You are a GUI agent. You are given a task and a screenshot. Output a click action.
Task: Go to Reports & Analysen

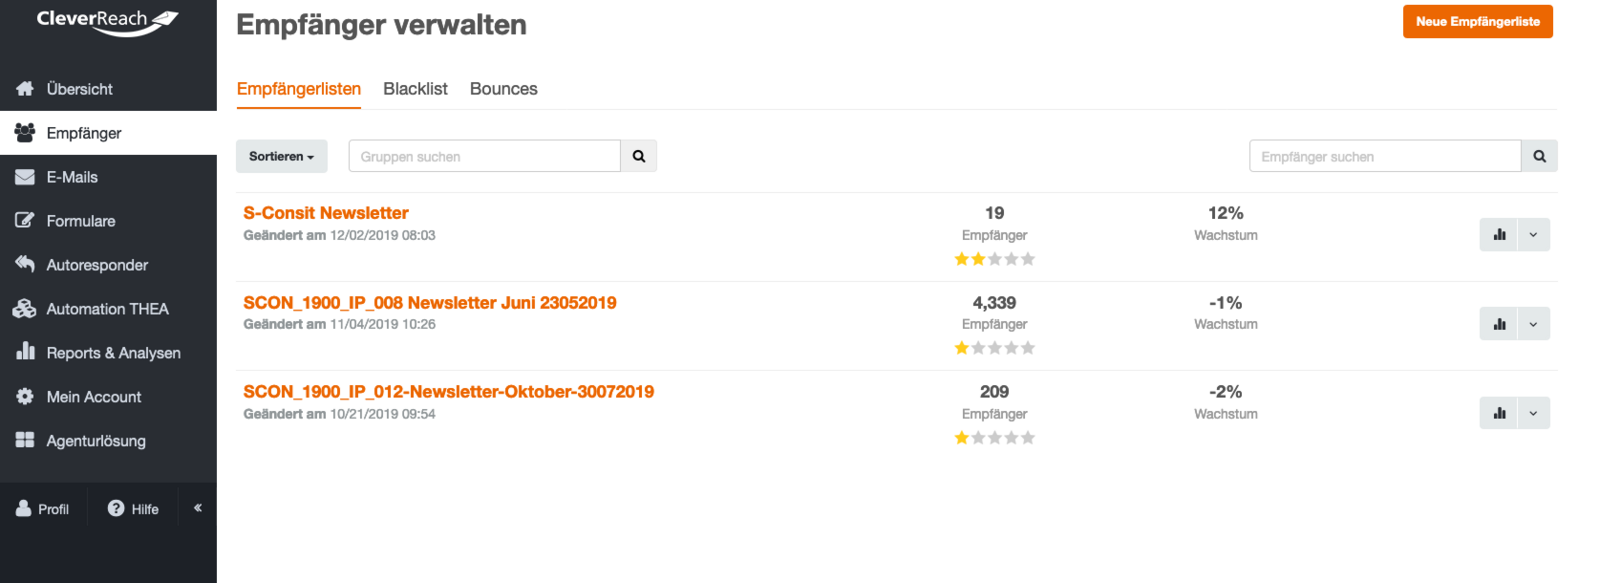pos(113,353)
